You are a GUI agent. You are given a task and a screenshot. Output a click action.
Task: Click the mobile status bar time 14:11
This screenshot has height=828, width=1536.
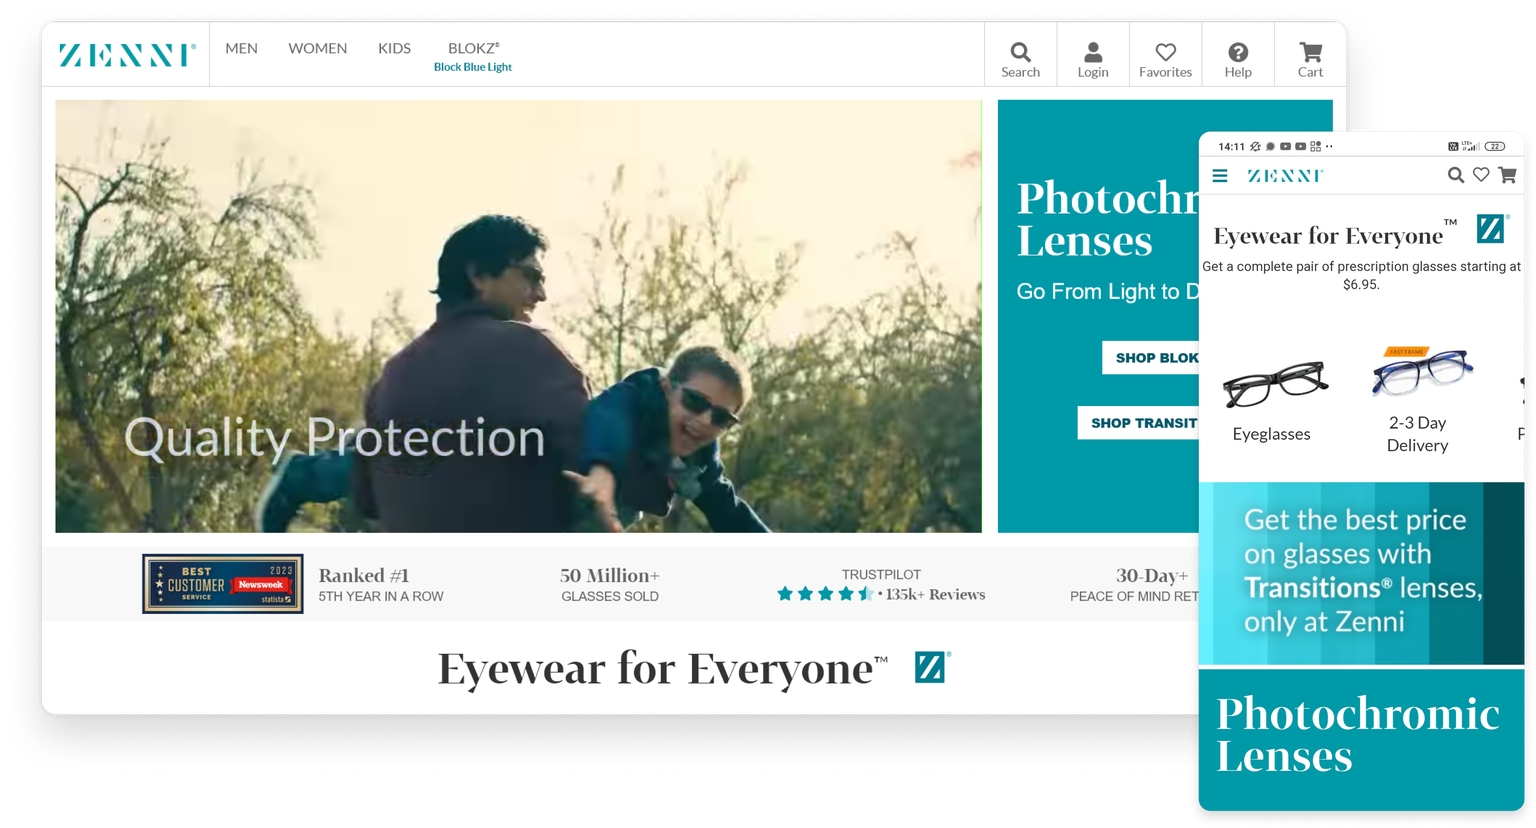[x=1231, y=146]
